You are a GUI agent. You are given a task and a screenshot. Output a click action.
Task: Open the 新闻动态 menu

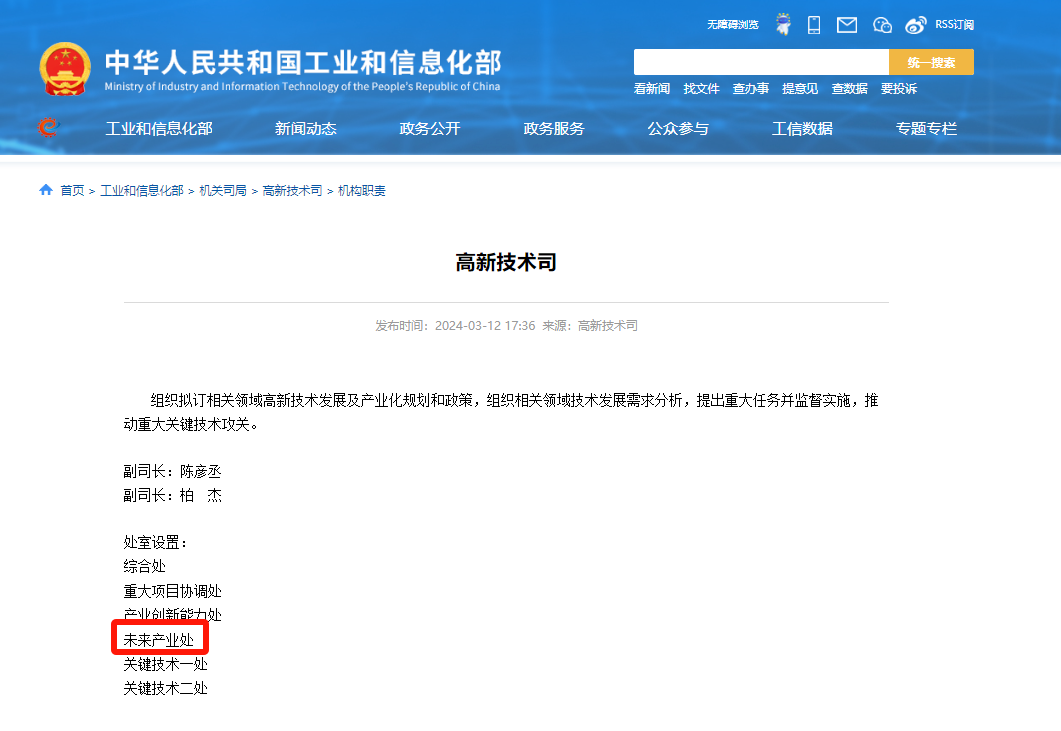pos(306,129)
